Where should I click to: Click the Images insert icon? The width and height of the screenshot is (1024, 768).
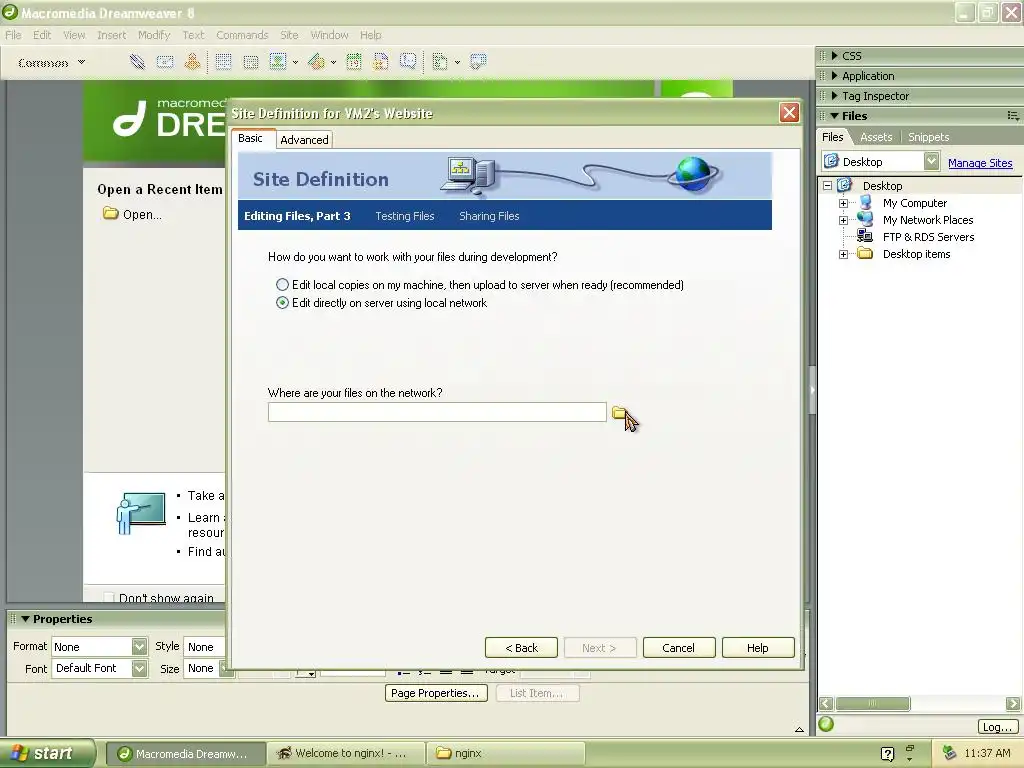point(278,62)
